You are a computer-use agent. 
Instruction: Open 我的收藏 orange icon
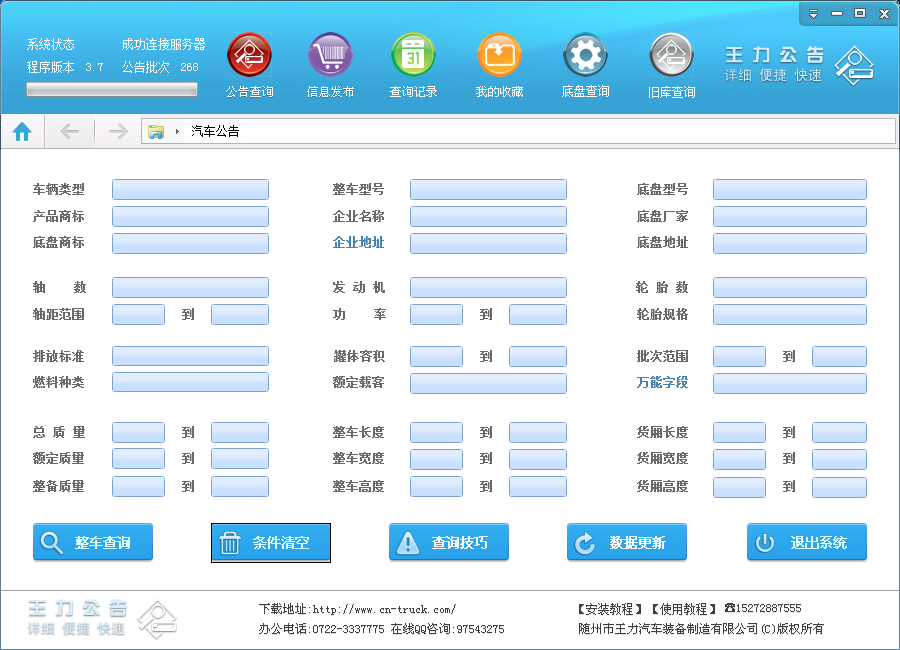pyautogui.click(x=499, y=55)
